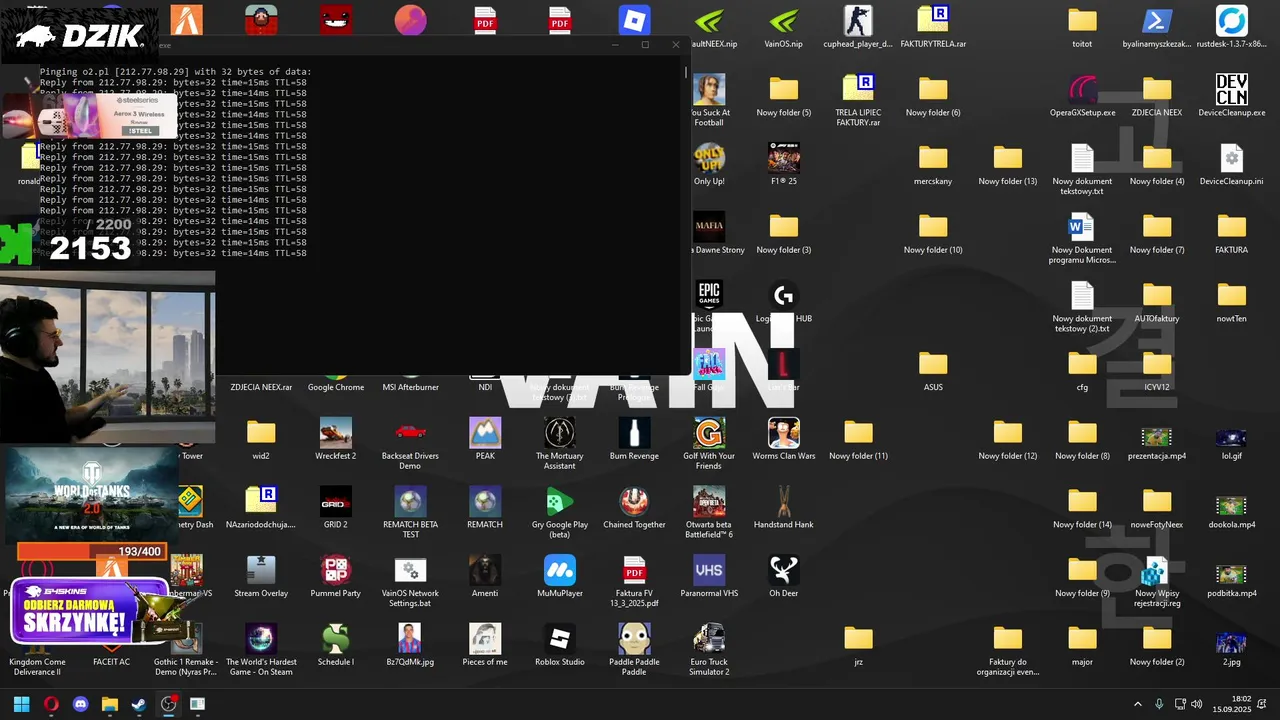Viewport: 1280px width, 720px height.
Task: Open Nowy Wpisy rejestracji.reg file
Action: (1157, 582)
